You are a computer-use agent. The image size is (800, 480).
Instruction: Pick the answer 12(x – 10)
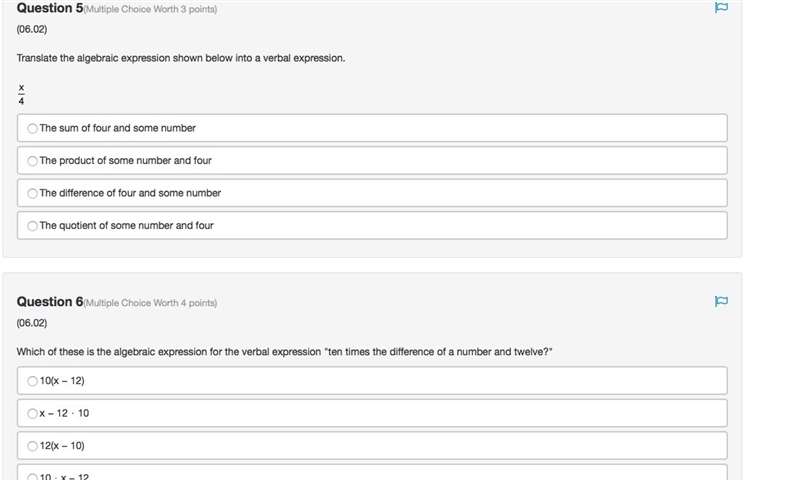click(33, 446)
